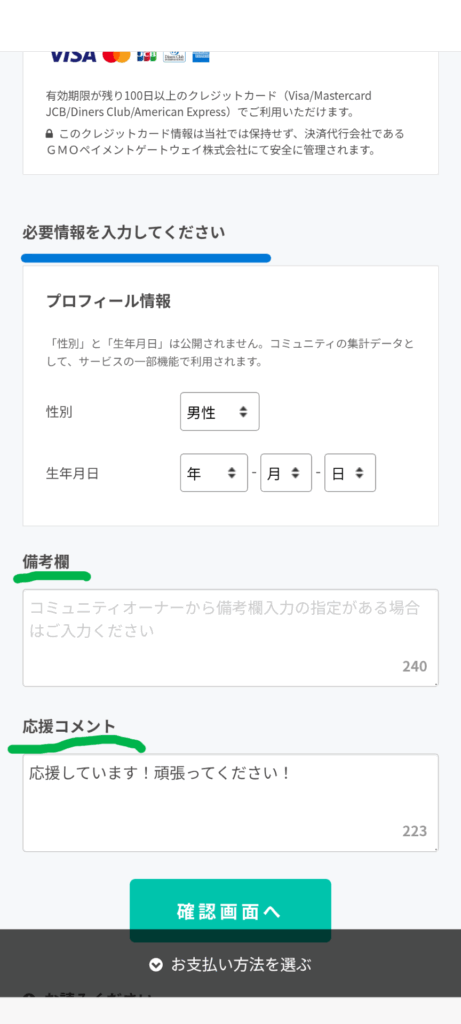461x1024 pixels.
Task: Click the Mastercard logo icon
Action: (x=116, y=56)
